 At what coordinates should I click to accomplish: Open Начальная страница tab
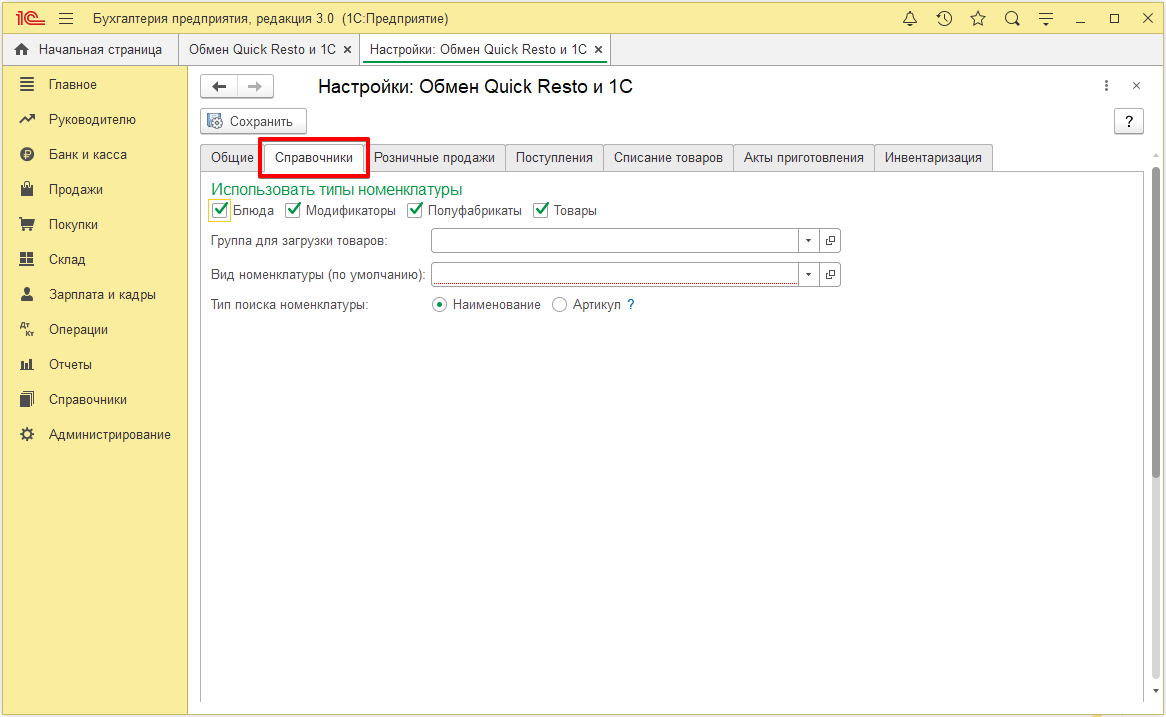point(89,50)
